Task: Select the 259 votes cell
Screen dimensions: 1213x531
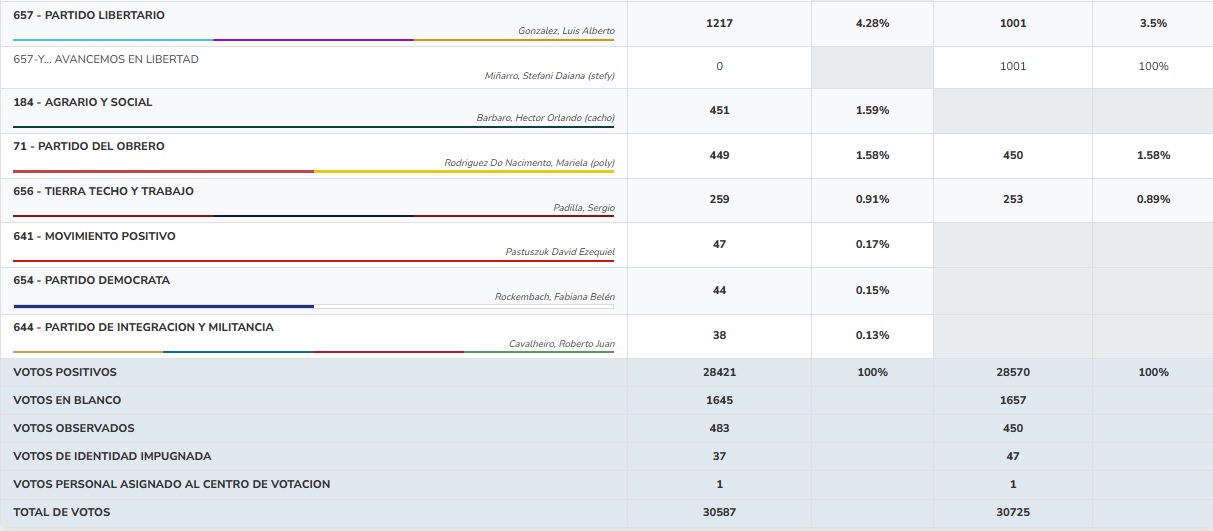Action: [719, 200]
